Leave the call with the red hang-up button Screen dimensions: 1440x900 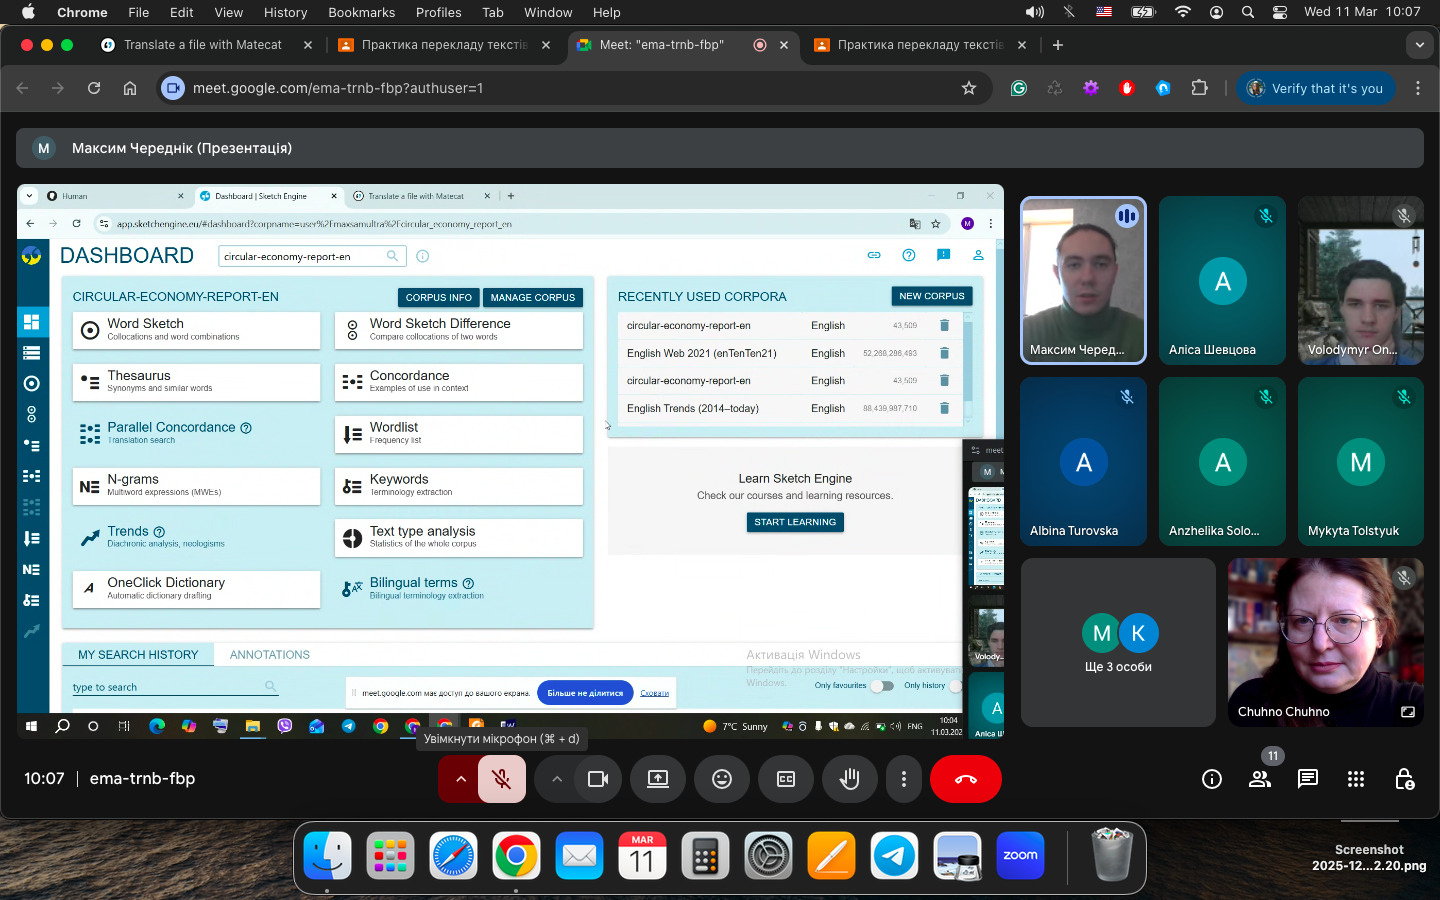(x=965, y=779)
